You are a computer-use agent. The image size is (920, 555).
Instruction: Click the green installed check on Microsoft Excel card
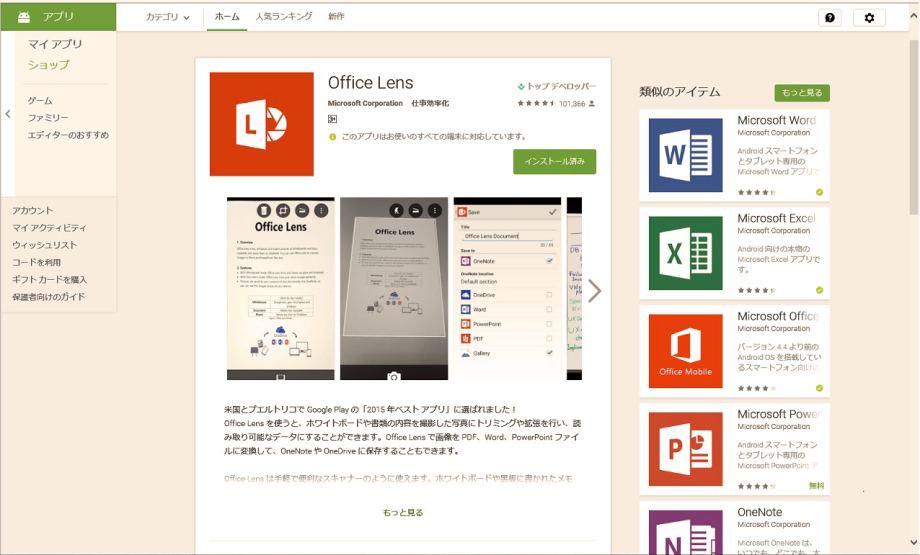click(819, 290)
